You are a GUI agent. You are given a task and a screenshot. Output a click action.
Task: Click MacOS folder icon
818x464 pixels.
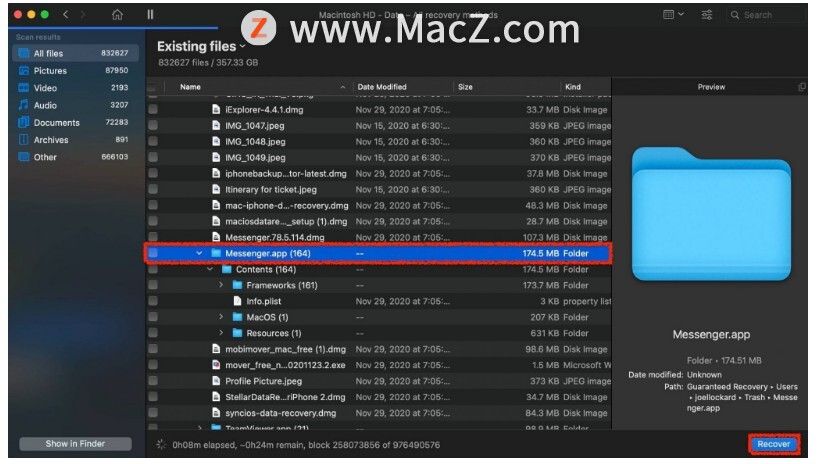click(237, 317)
